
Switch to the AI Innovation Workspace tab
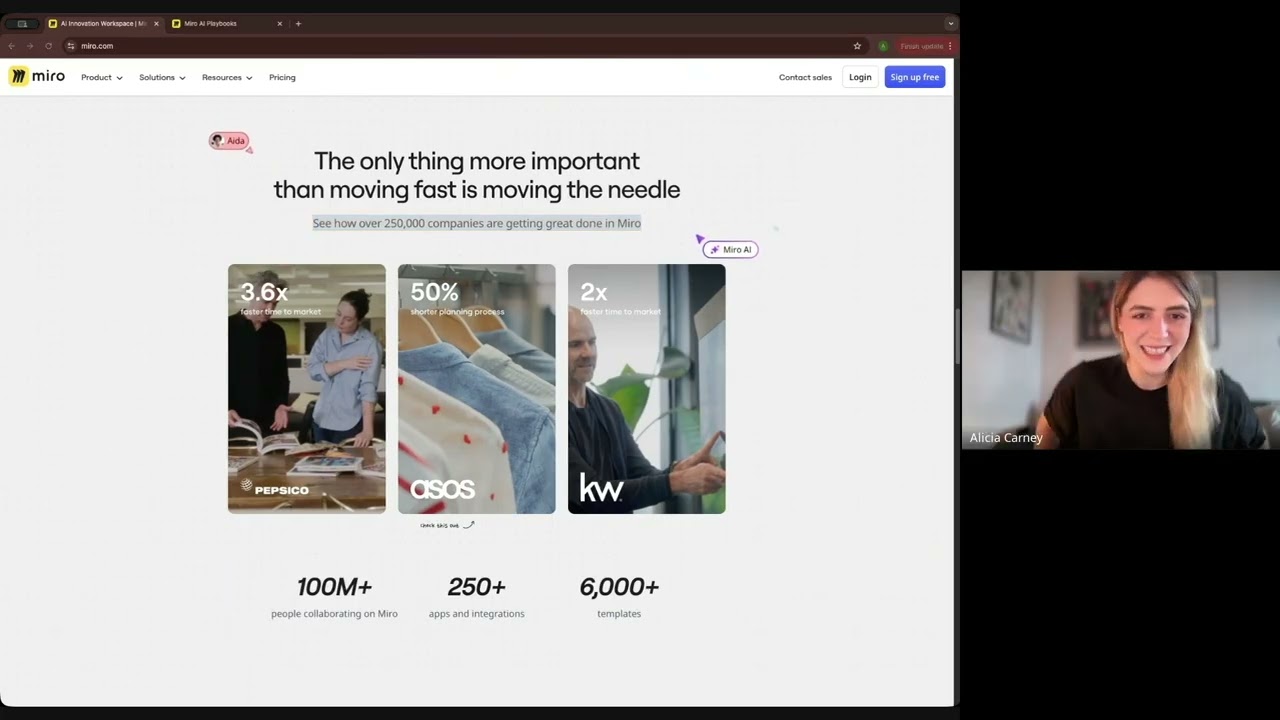coord(103,23)
